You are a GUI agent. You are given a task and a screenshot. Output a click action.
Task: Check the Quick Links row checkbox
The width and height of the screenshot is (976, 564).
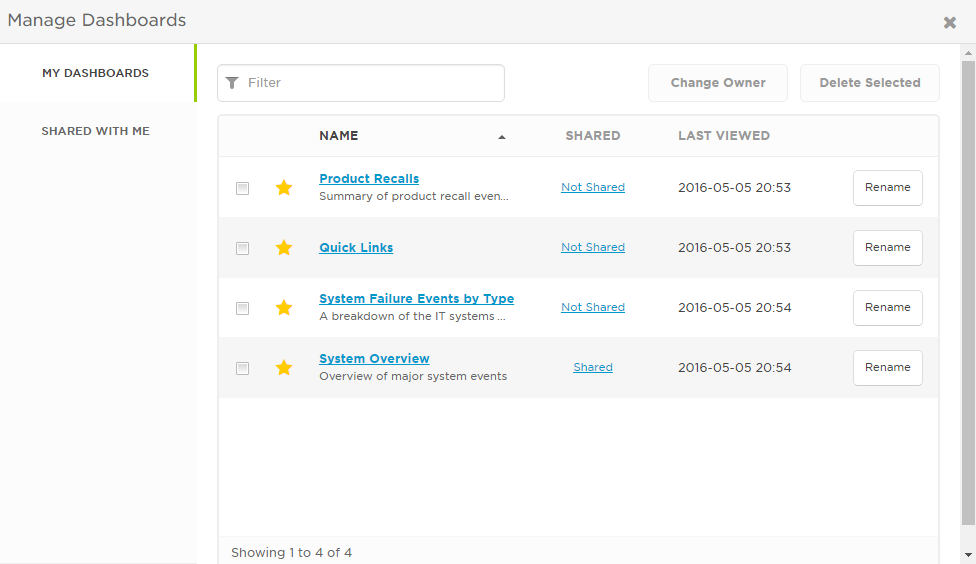point(242,248)
